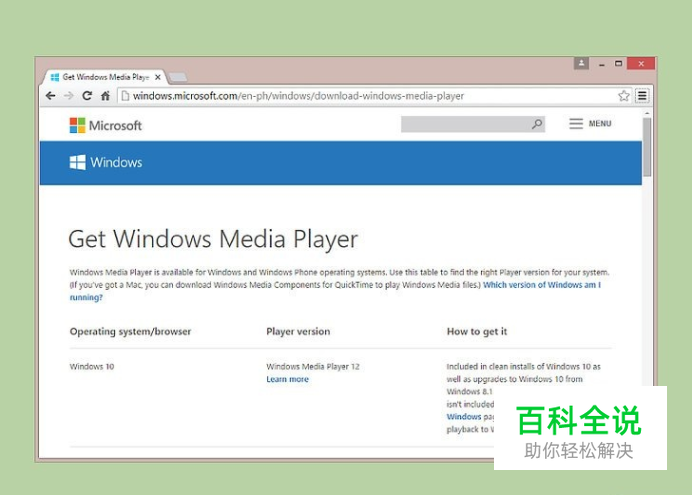Click the address bar URL

pyautogui.click(x=298, y=96)
